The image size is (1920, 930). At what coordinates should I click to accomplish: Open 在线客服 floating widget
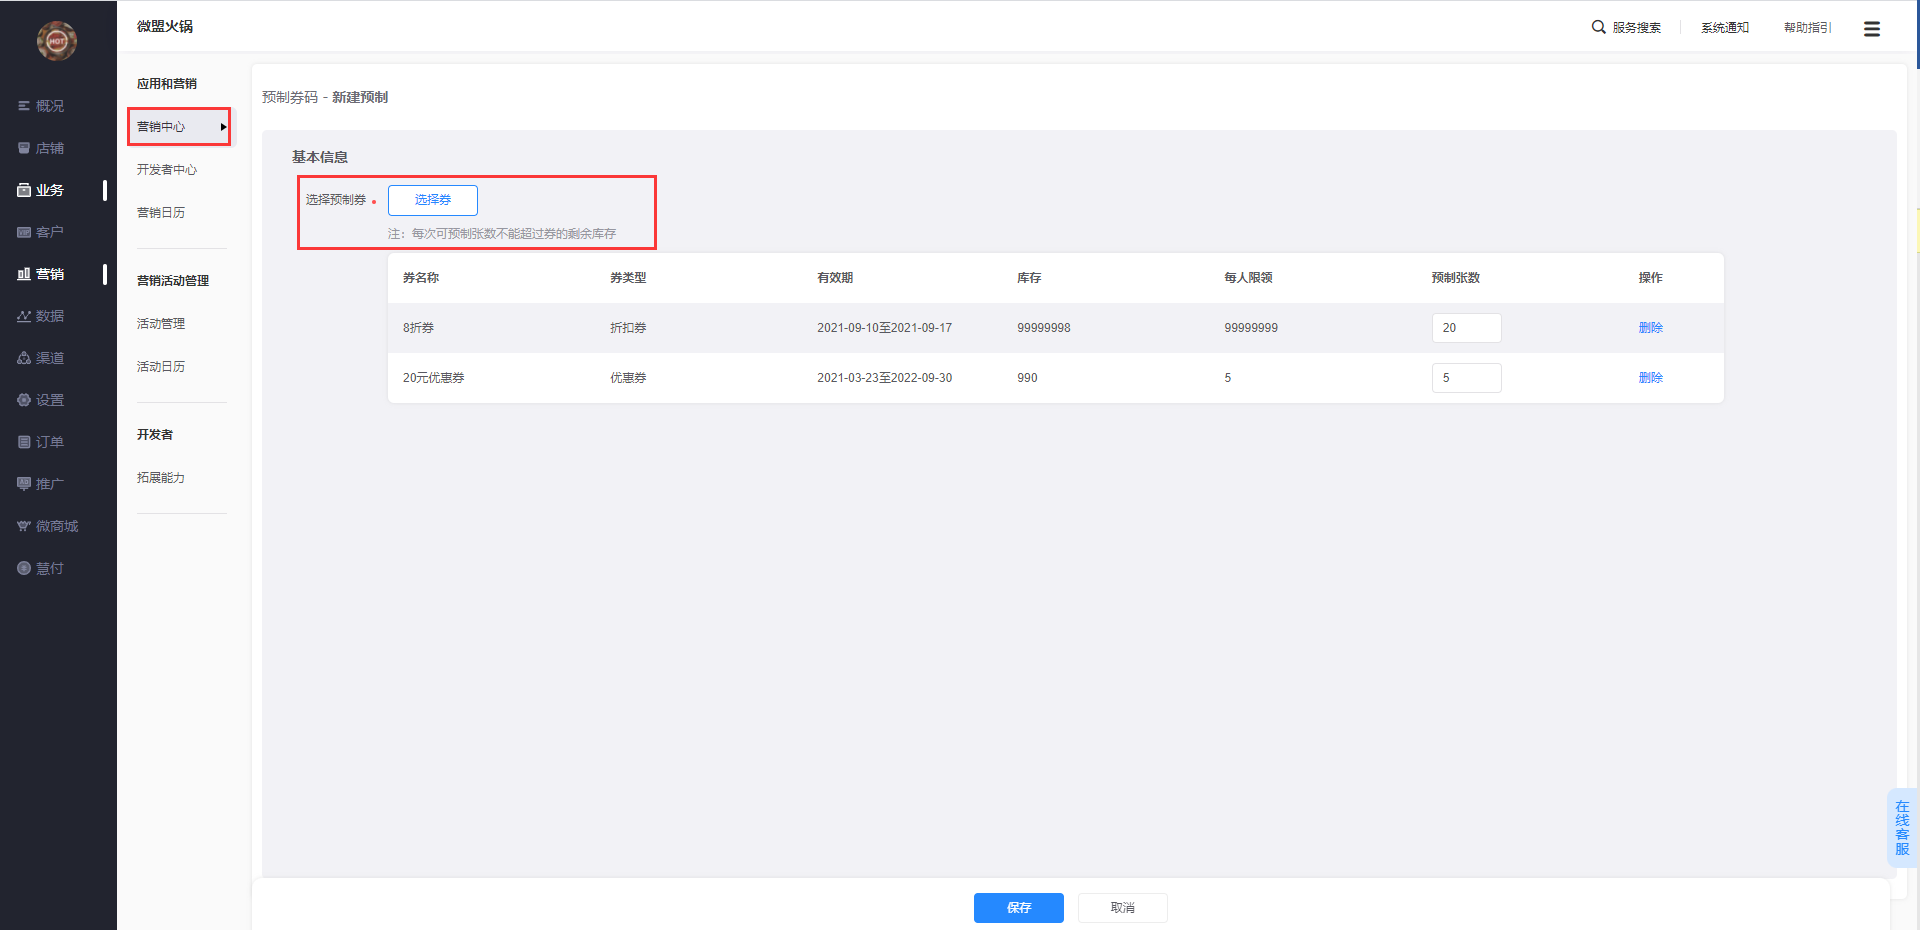(1901, 828)
